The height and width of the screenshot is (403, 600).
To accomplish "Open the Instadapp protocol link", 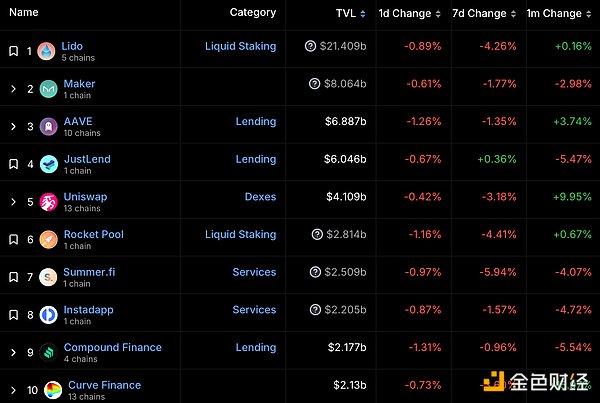I will coord(88,310).
